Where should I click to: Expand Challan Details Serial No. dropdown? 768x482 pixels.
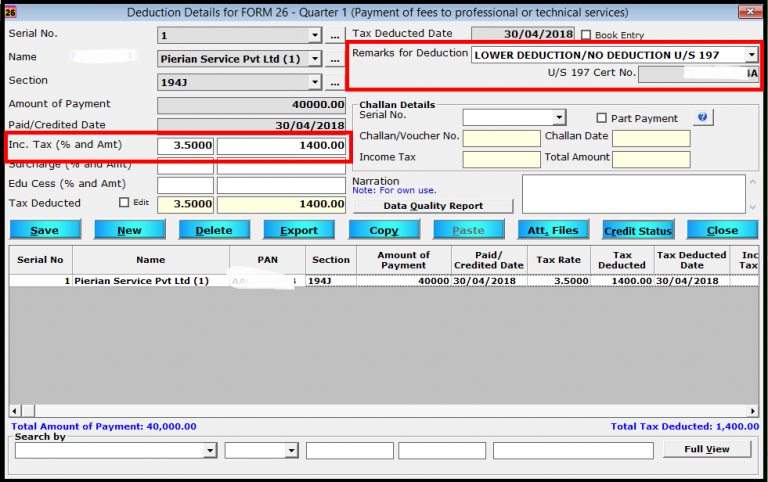click(x=559, y=118)
